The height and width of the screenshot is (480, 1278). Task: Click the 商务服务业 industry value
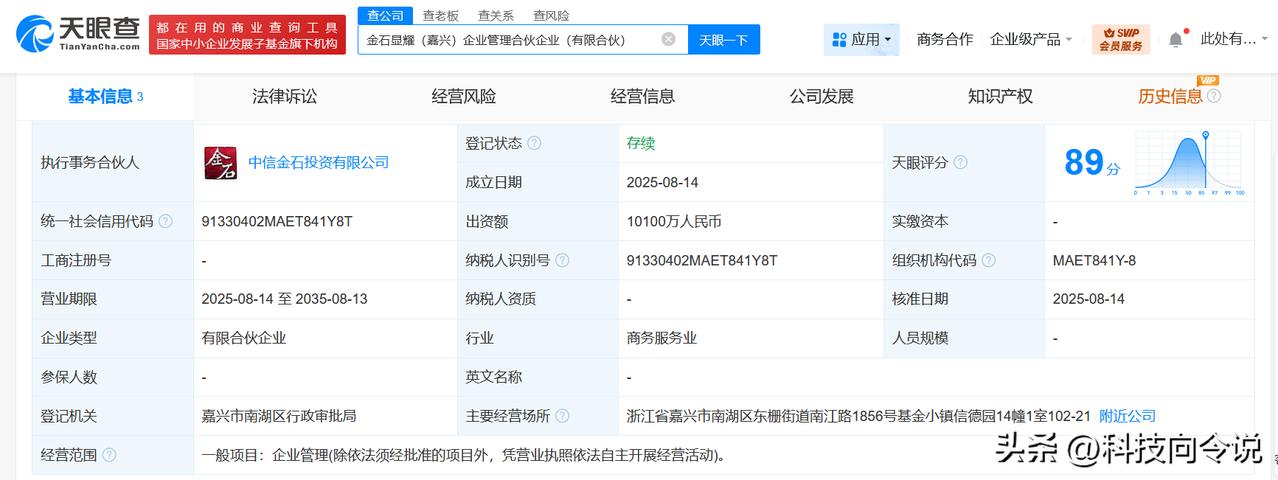click(662, 338)
